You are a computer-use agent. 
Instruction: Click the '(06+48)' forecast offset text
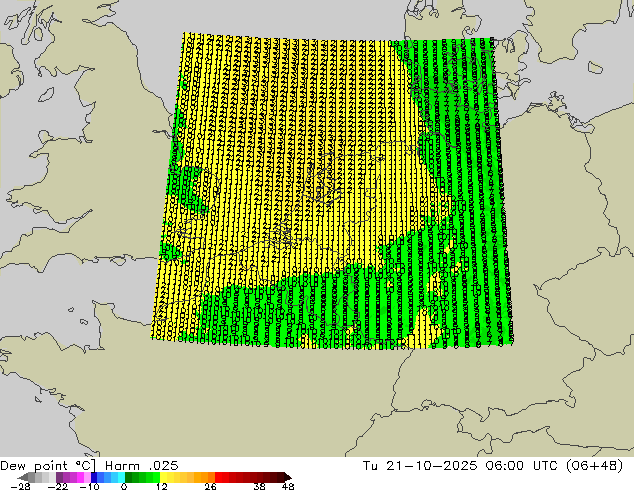(594, 466)
